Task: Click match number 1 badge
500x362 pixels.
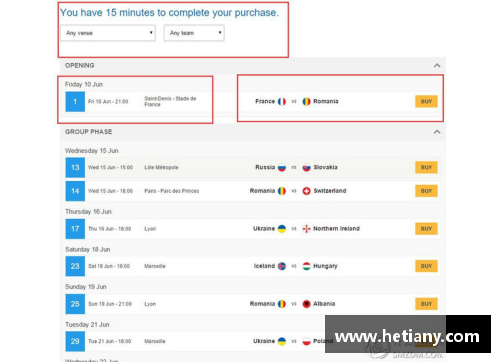Action: pyautogui.click(x=75, y=101)
